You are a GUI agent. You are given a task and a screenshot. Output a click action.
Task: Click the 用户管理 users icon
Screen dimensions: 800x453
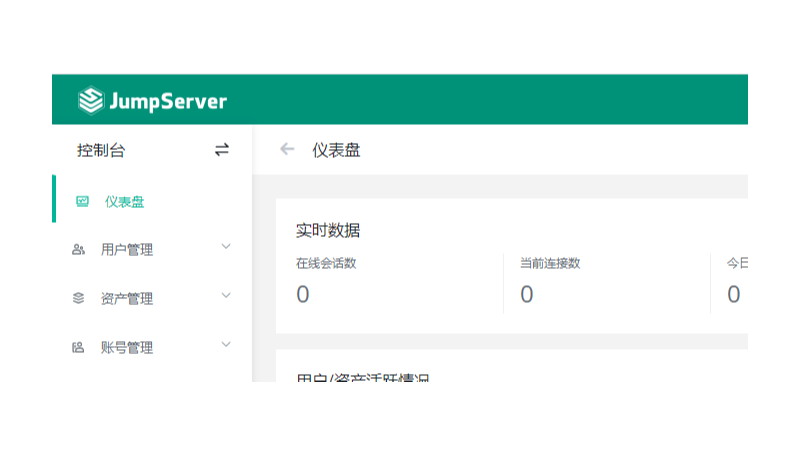click(x=78, y=249)
